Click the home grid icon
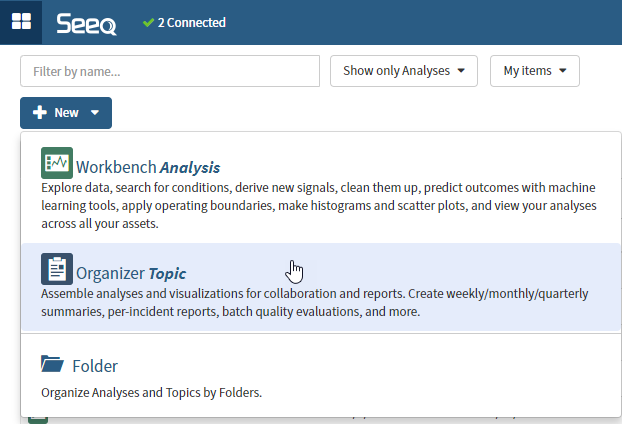The height and width of the screenshot is (424, 622). tap(21, 22)
